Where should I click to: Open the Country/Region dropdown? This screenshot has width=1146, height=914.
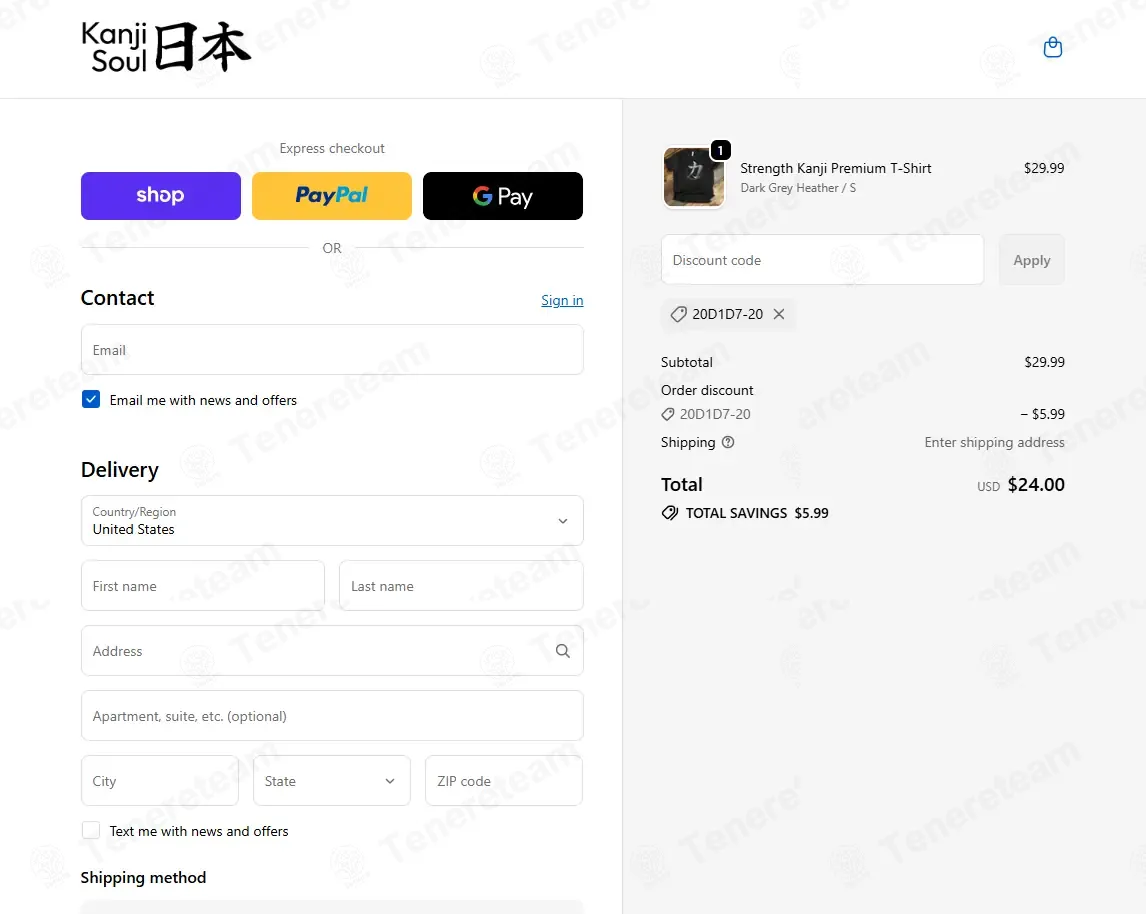pyautogui.click(x=332, y=521)
